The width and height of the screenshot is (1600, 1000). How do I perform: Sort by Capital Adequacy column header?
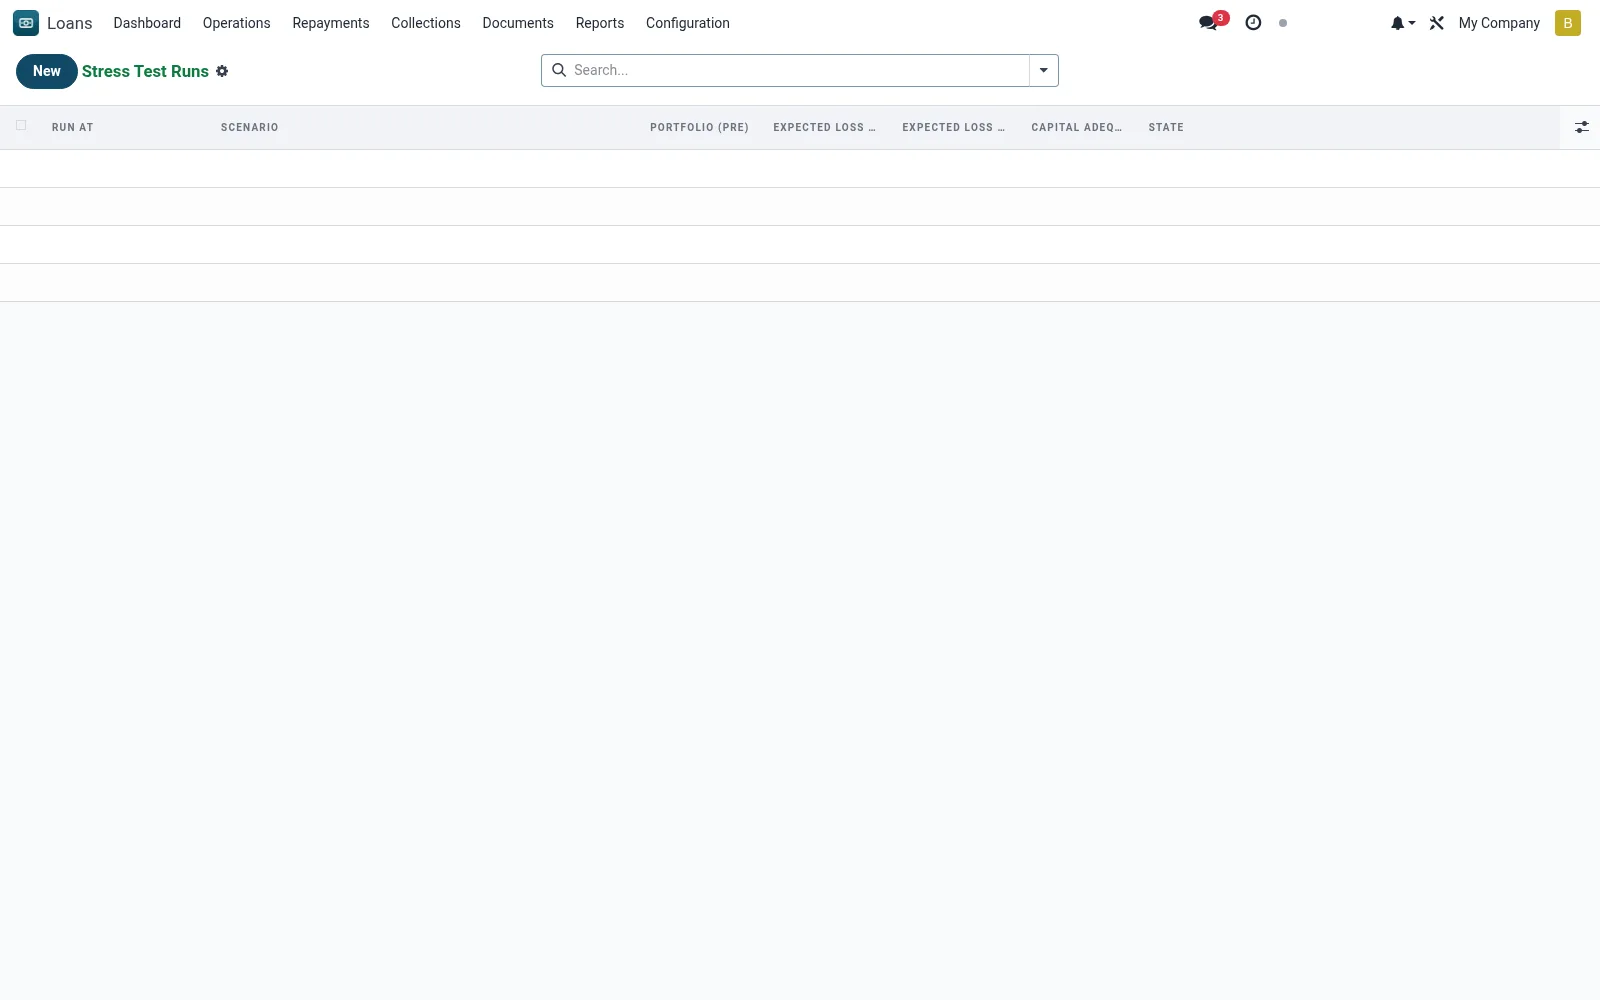tap(1077, 127)
